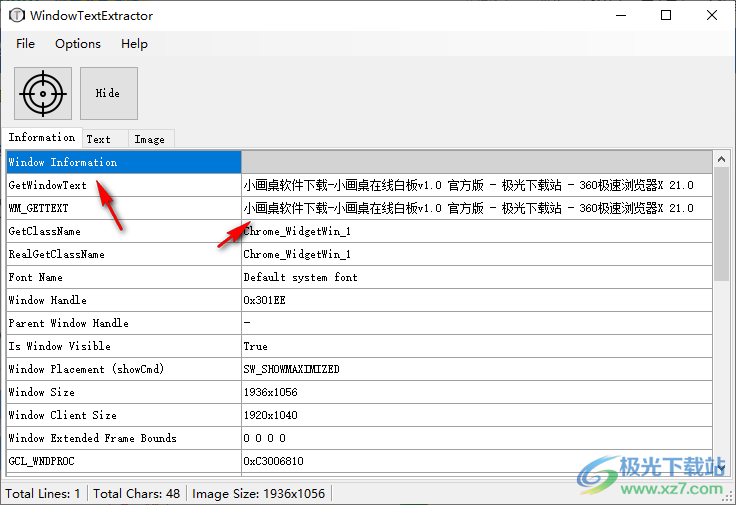Close the WindowTextExtractor window
This screenshot has height=505, width=736.
[x=712, y=15]
